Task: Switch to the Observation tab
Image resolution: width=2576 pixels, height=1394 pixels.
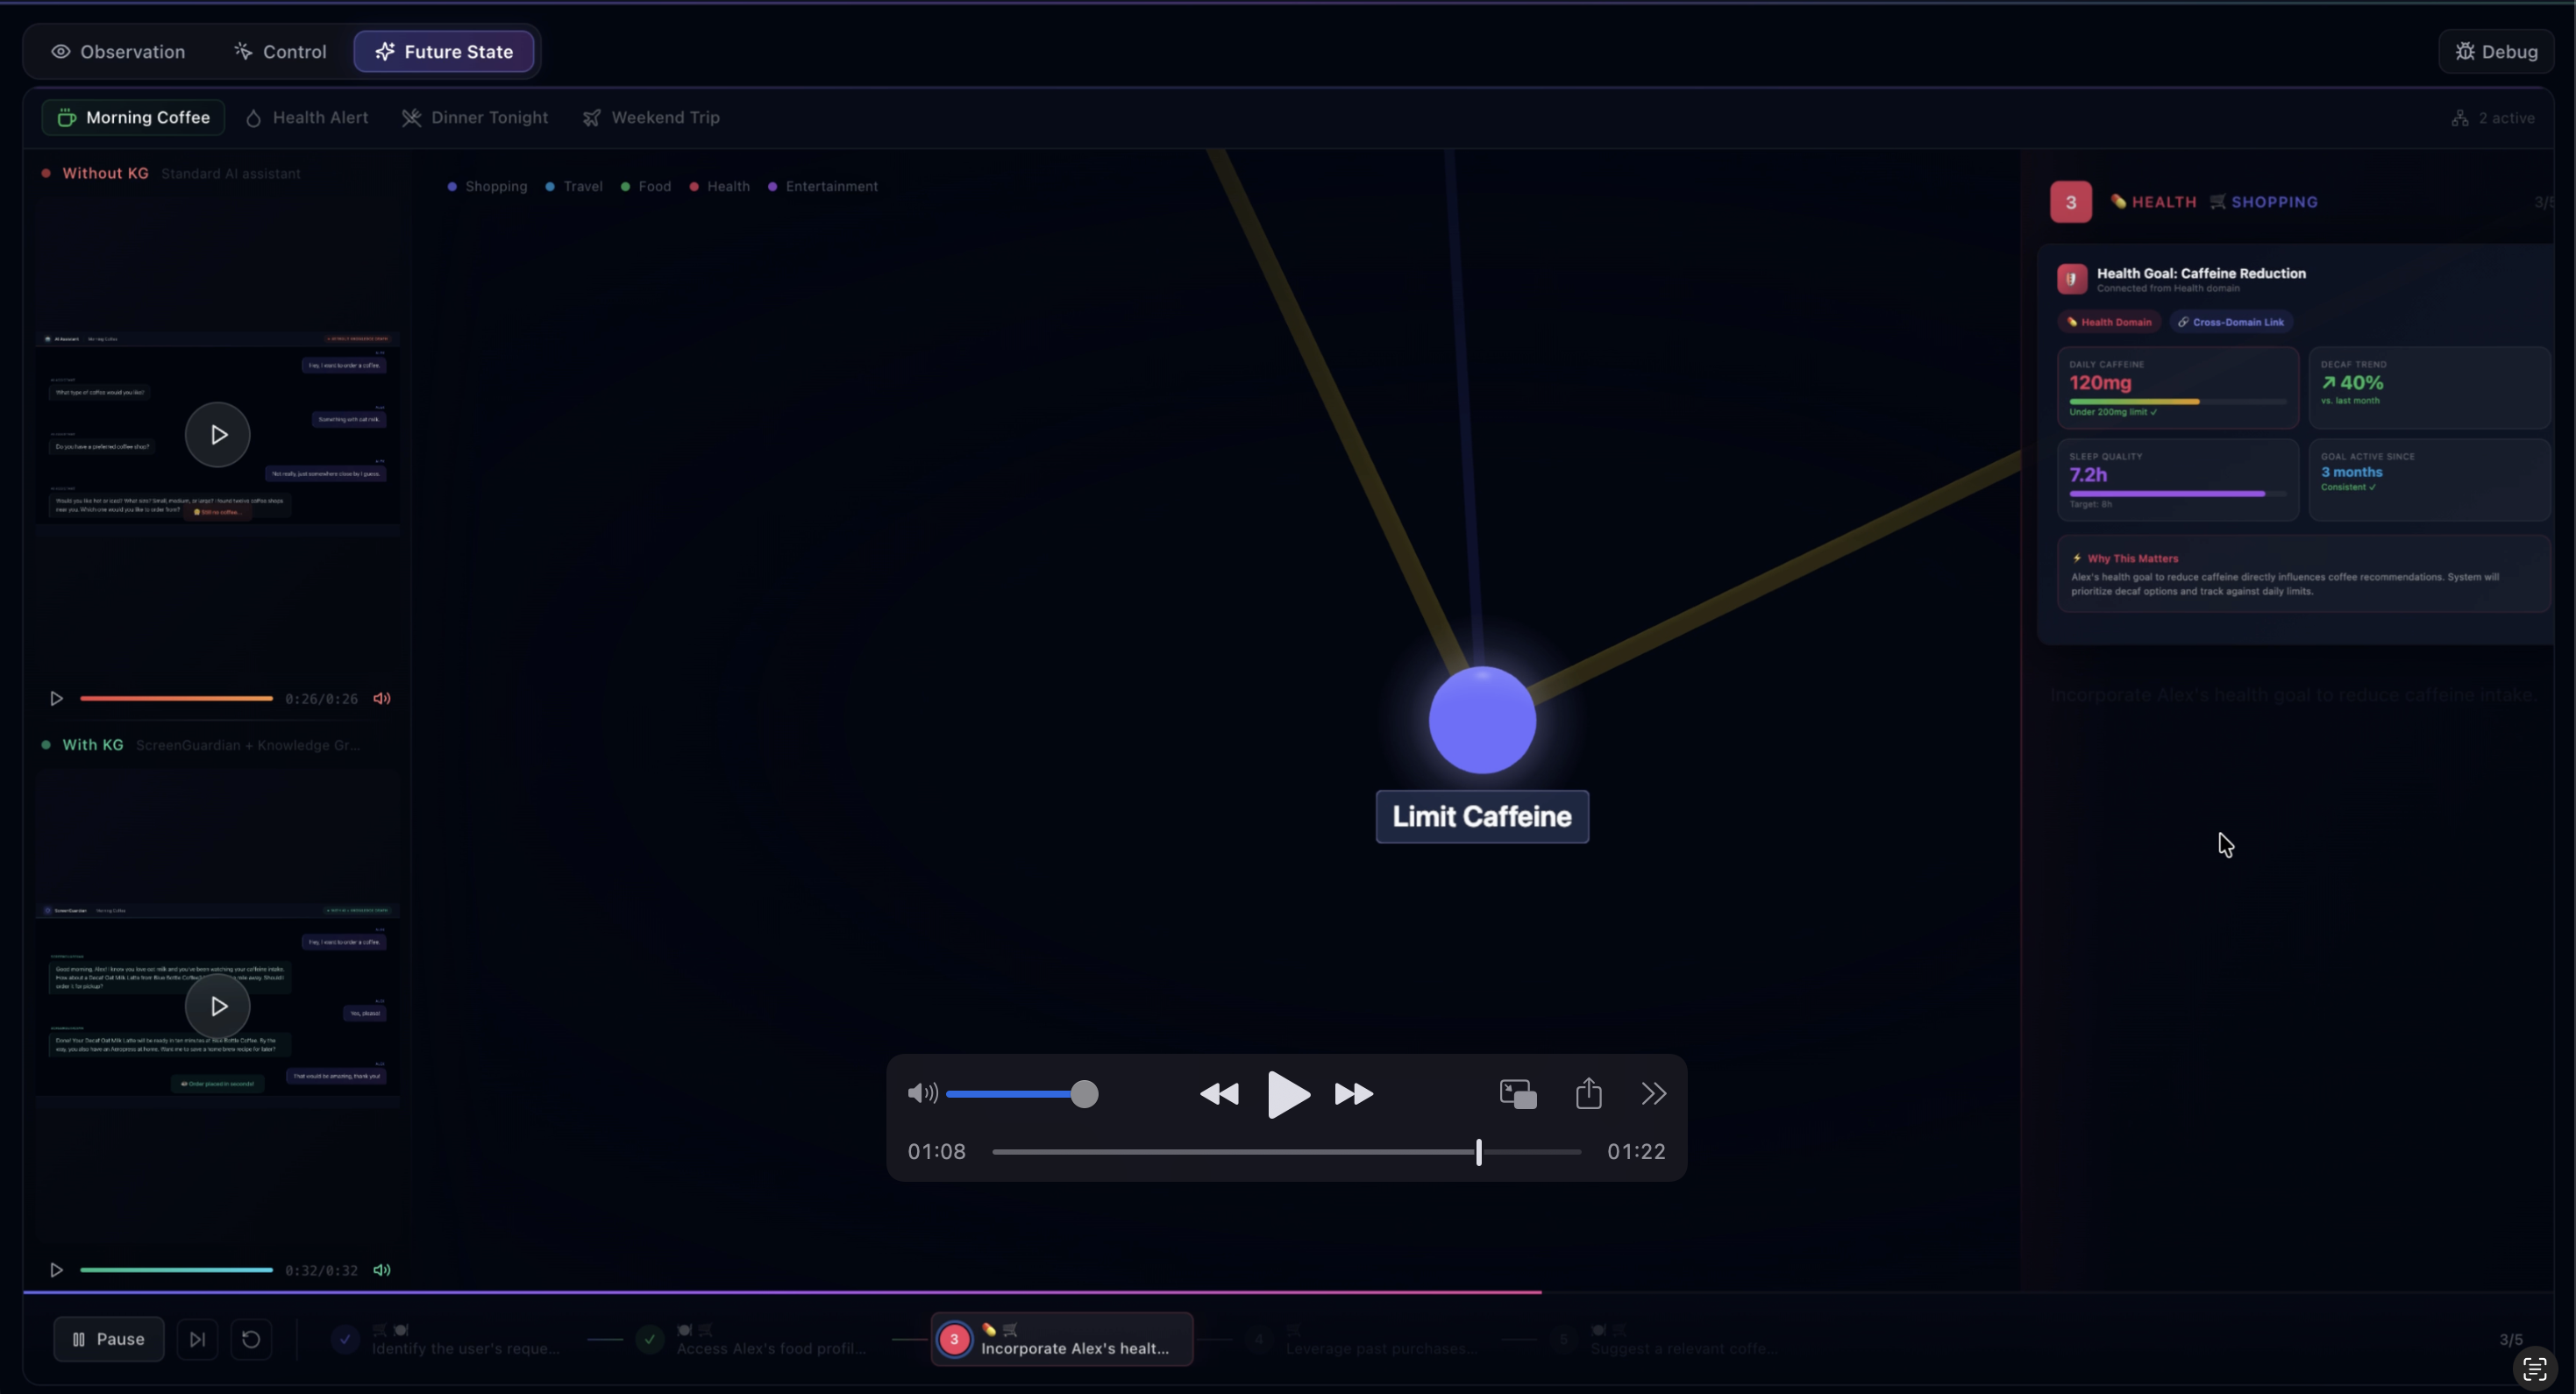Action: coord(118,52)
